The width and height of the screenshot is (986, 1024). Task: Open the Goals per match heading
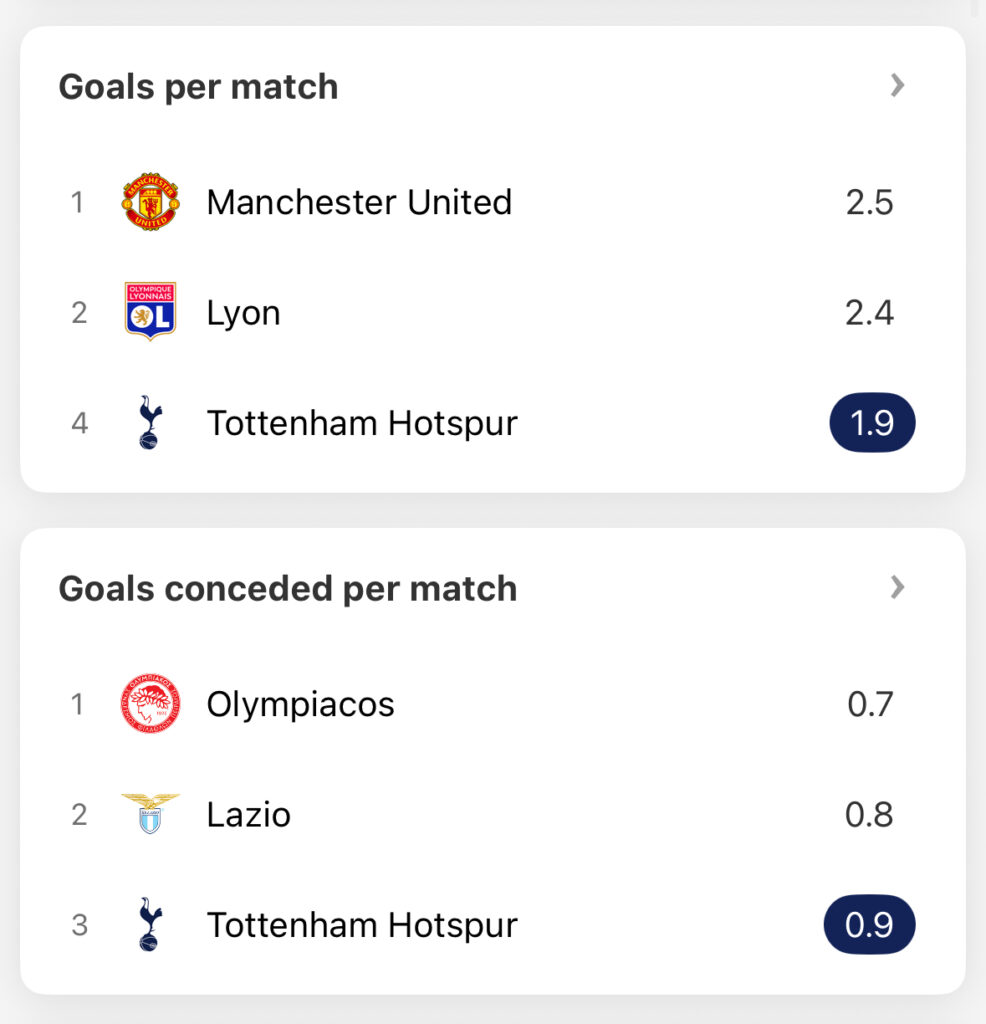point(199,88)
